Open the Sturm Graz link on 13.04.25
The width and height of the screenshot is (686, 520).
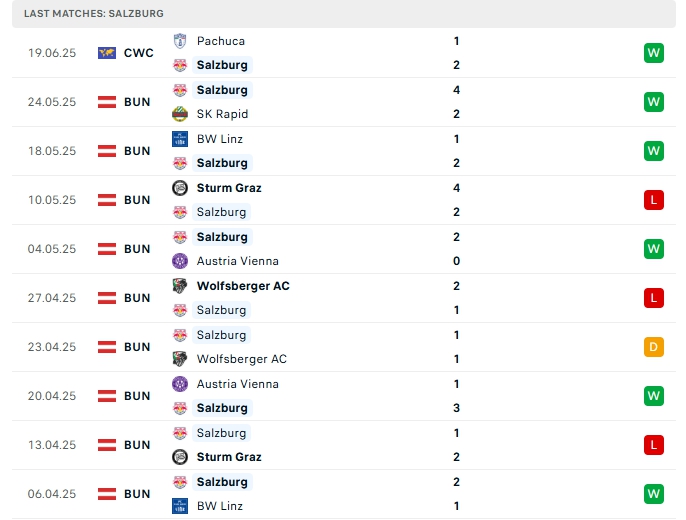coord(229,457)
